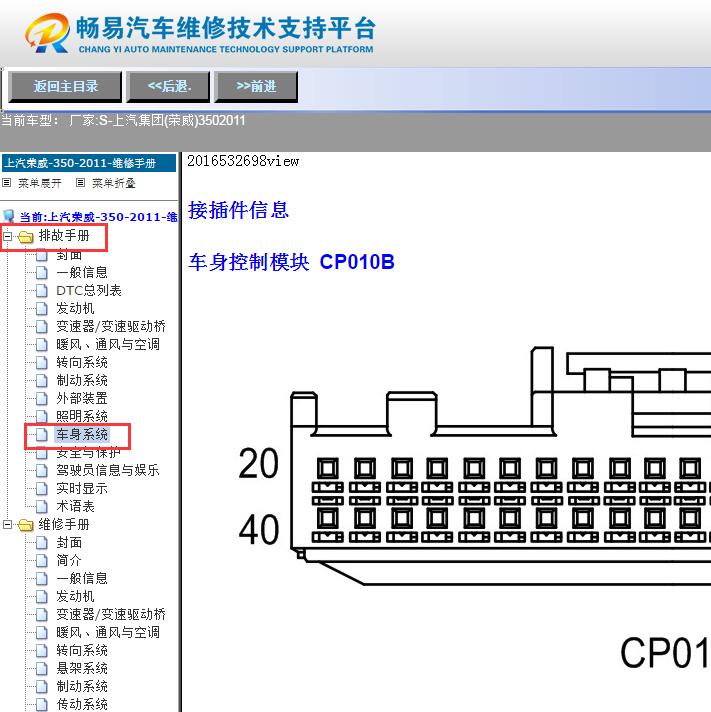Click page icon beside 驾驶员信息与娱乐
The width and height of the screenshot is (711, 712).
41,470
